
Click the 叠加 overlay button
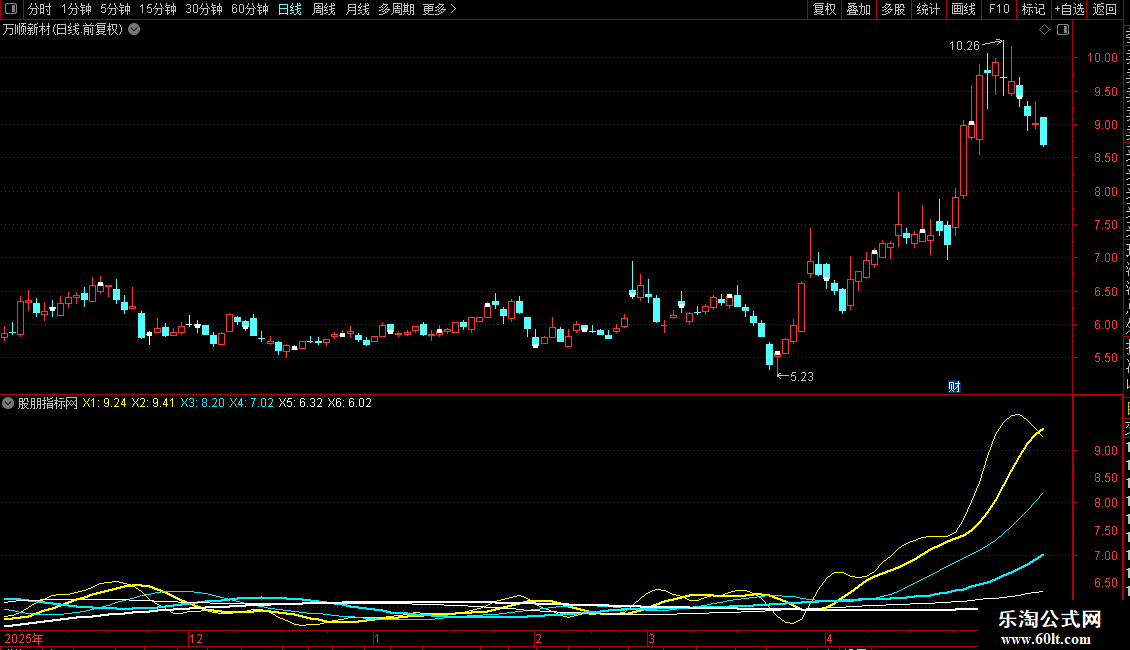coord(858,9)
